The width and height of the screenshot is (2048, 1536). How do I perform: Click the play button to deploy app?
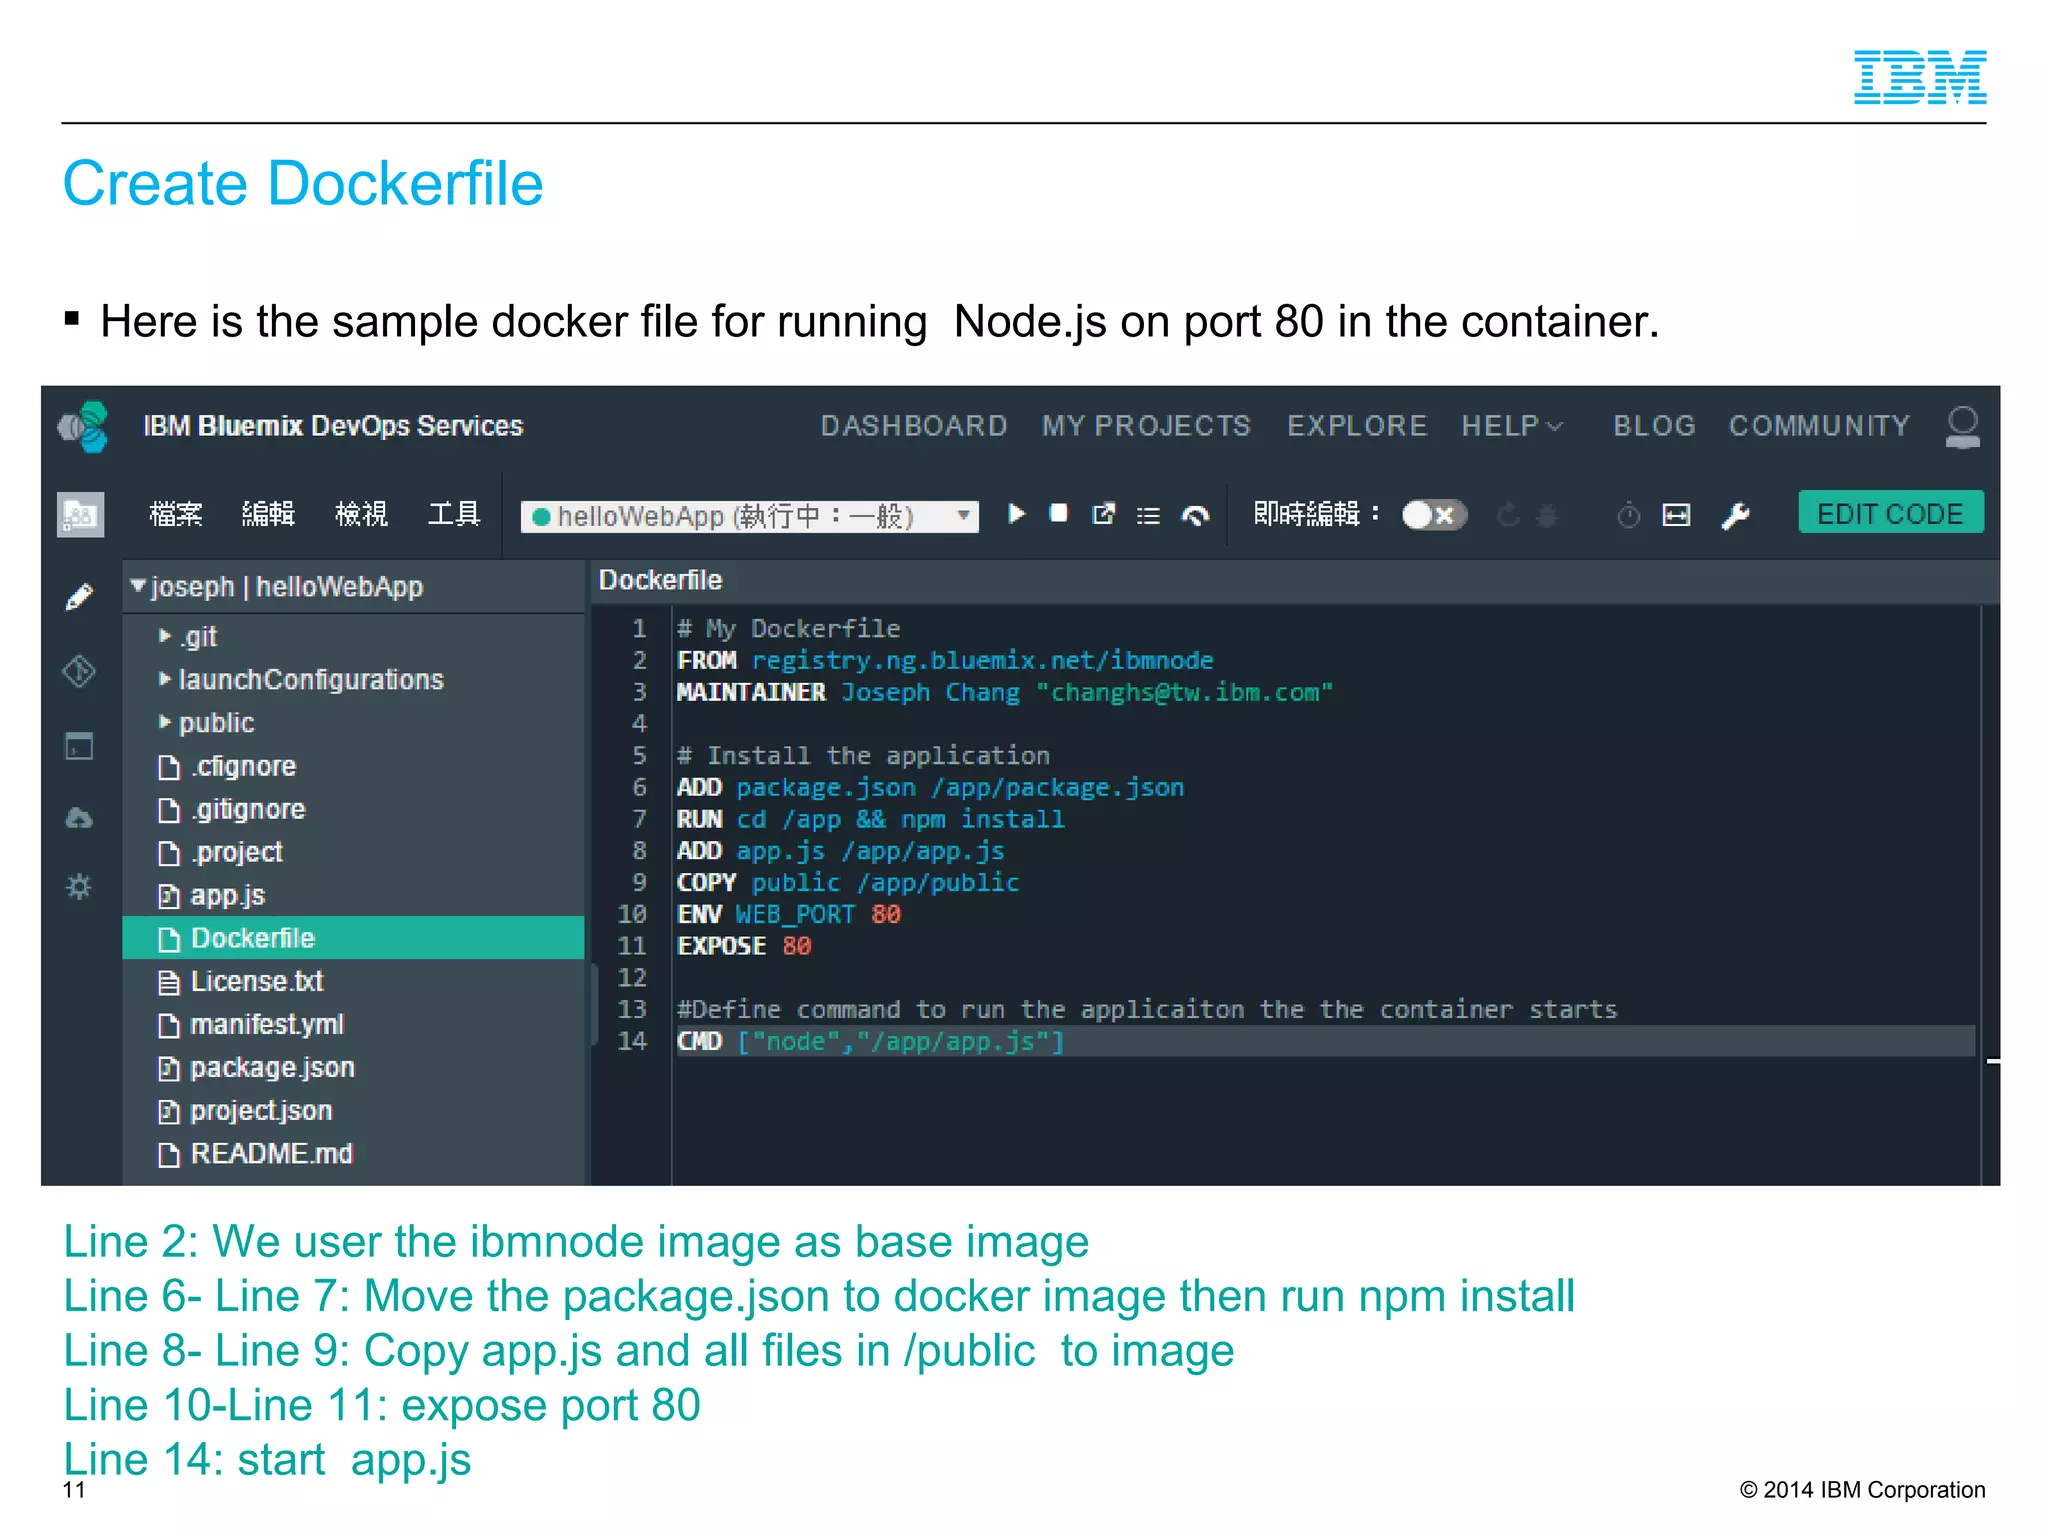point(1016,514)
